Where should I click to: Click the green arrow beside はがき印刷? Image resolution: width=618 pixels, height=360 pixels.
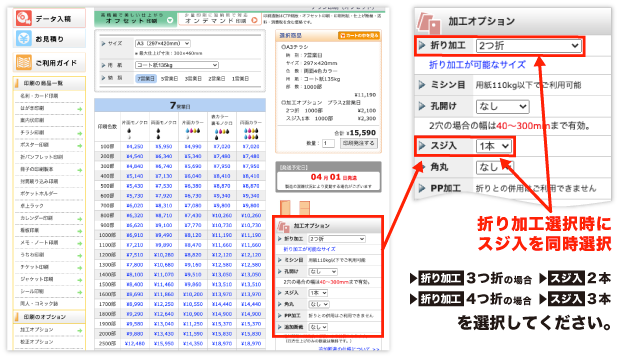80,109
